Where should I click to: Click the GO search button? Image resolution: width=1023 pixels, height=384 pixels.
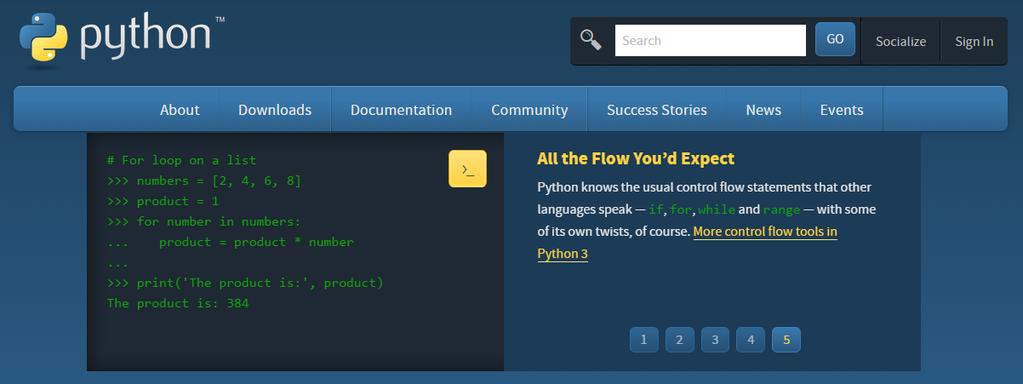[x=835, y=39]
